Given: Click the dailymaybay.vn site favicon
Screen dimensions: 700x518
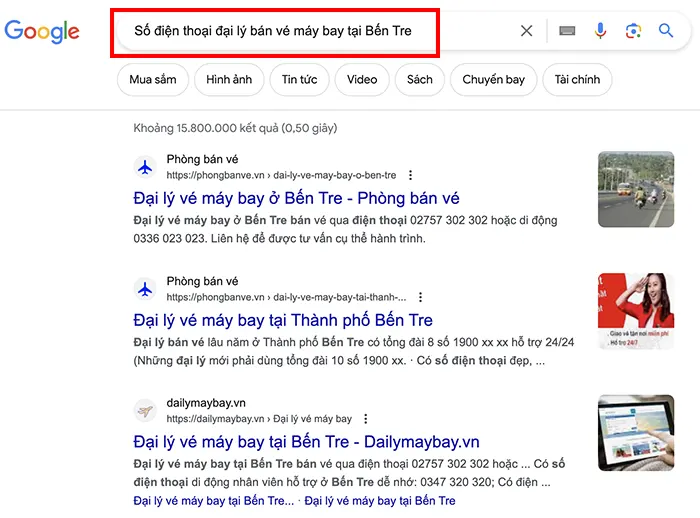Looking at the screenshot, I should coord(145,411).
